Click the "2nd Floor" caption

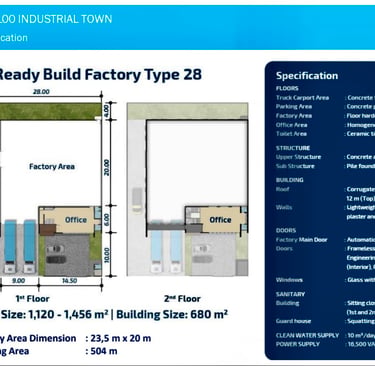(x=182, y=299)
